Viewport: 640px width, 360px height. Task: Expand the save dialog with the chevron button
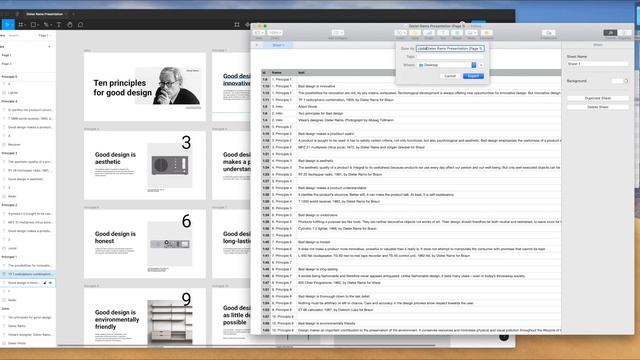481,65
